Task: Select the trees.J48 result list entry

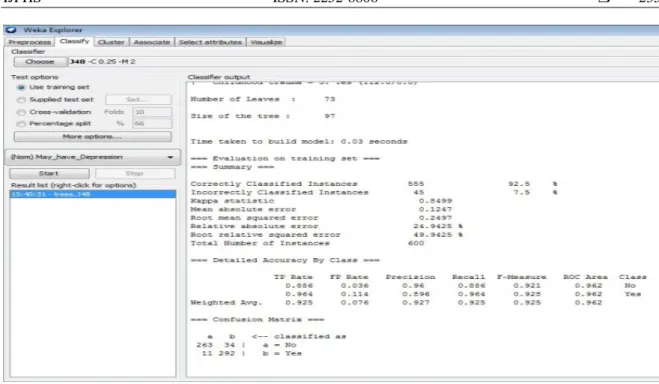Action: 92,194
